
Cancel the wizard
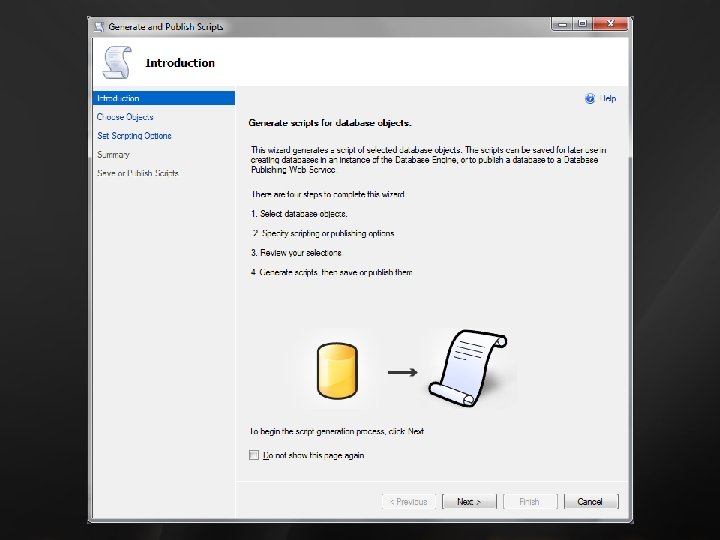[591, 501]
